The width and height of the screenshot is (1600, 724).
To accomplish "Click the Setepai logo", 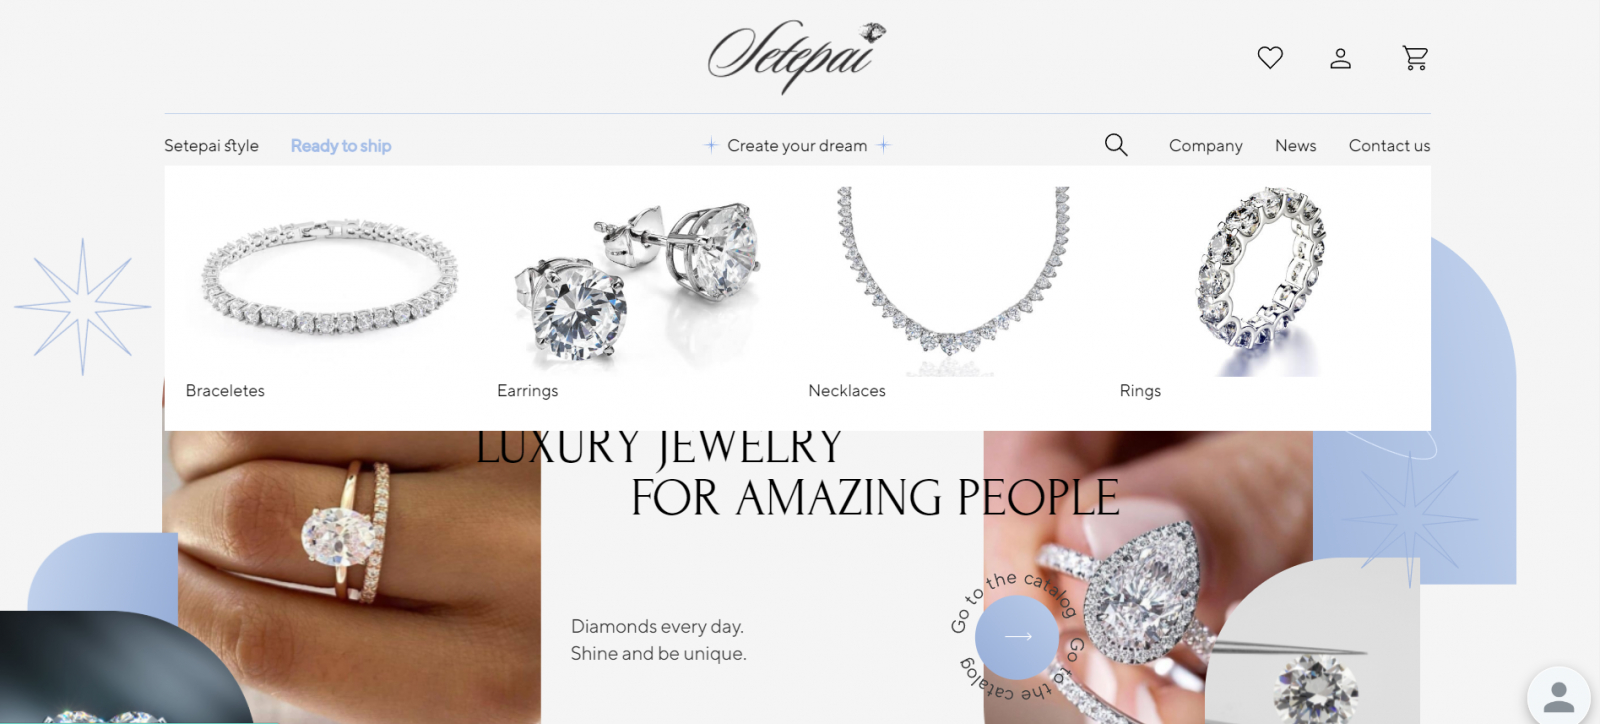I will [x=796, y=56].
